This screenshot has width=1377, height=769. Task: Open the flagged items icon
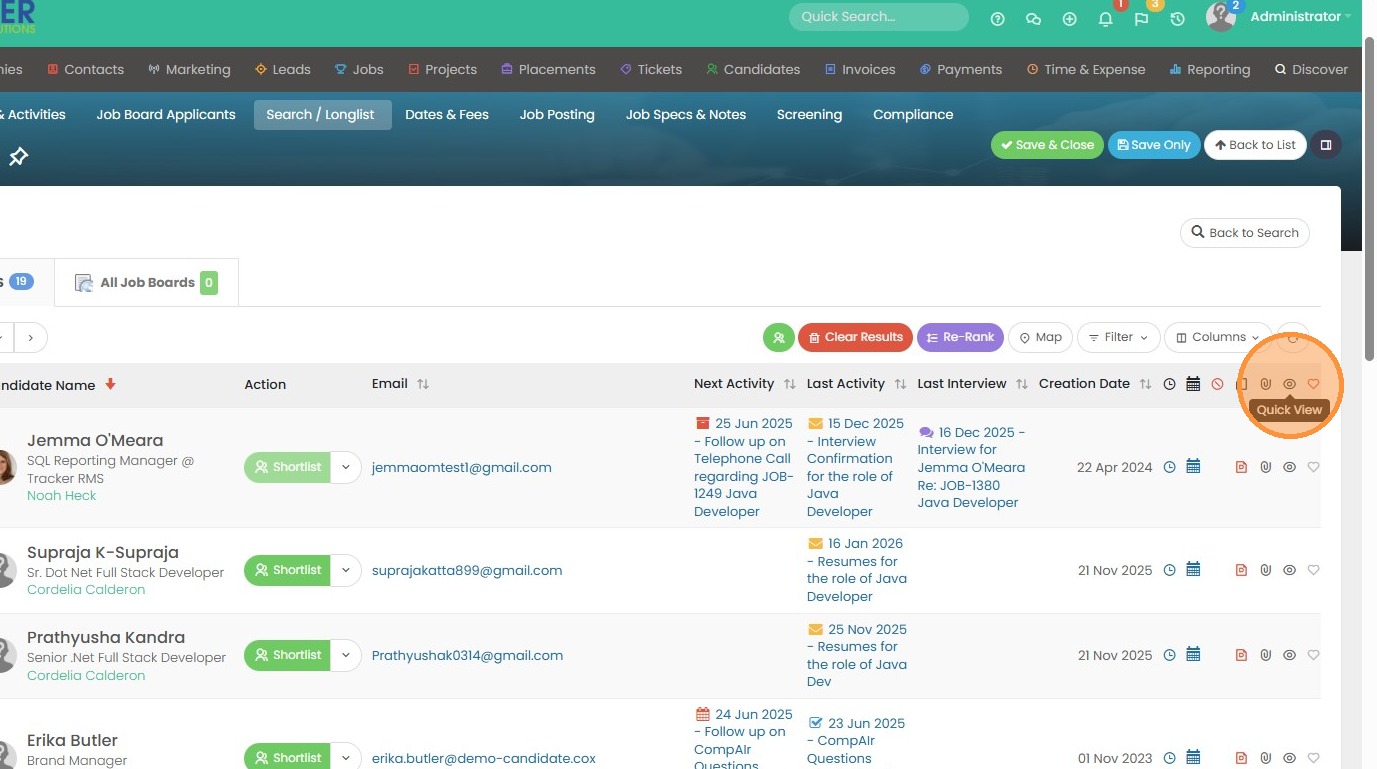click(x=1141, y=18)
